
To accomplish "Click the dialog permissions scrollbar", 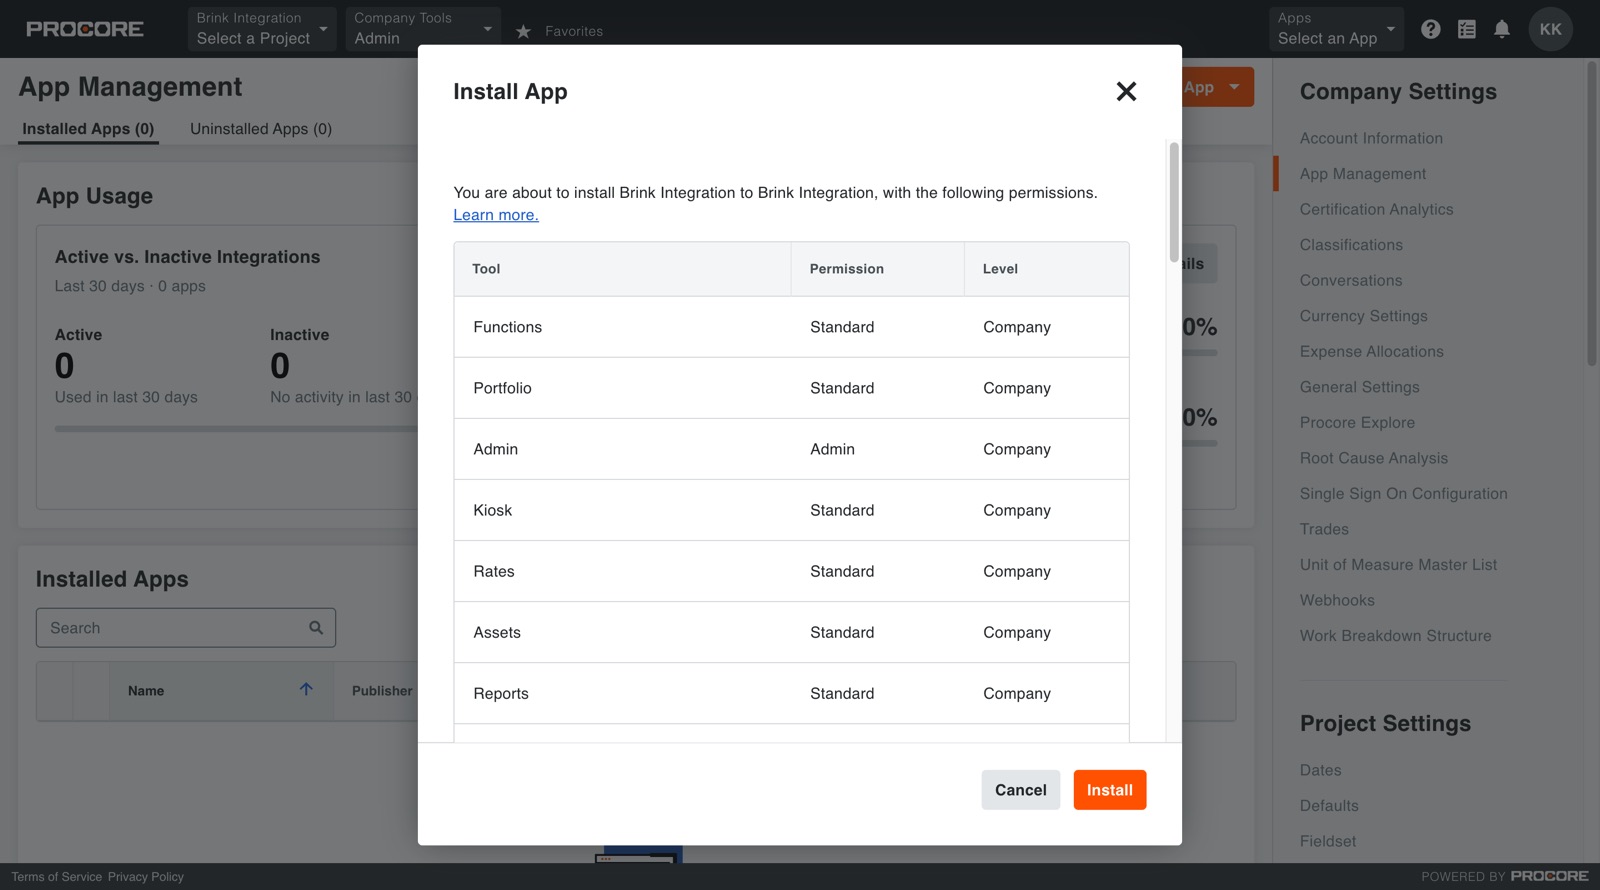I will point(1174,202).
